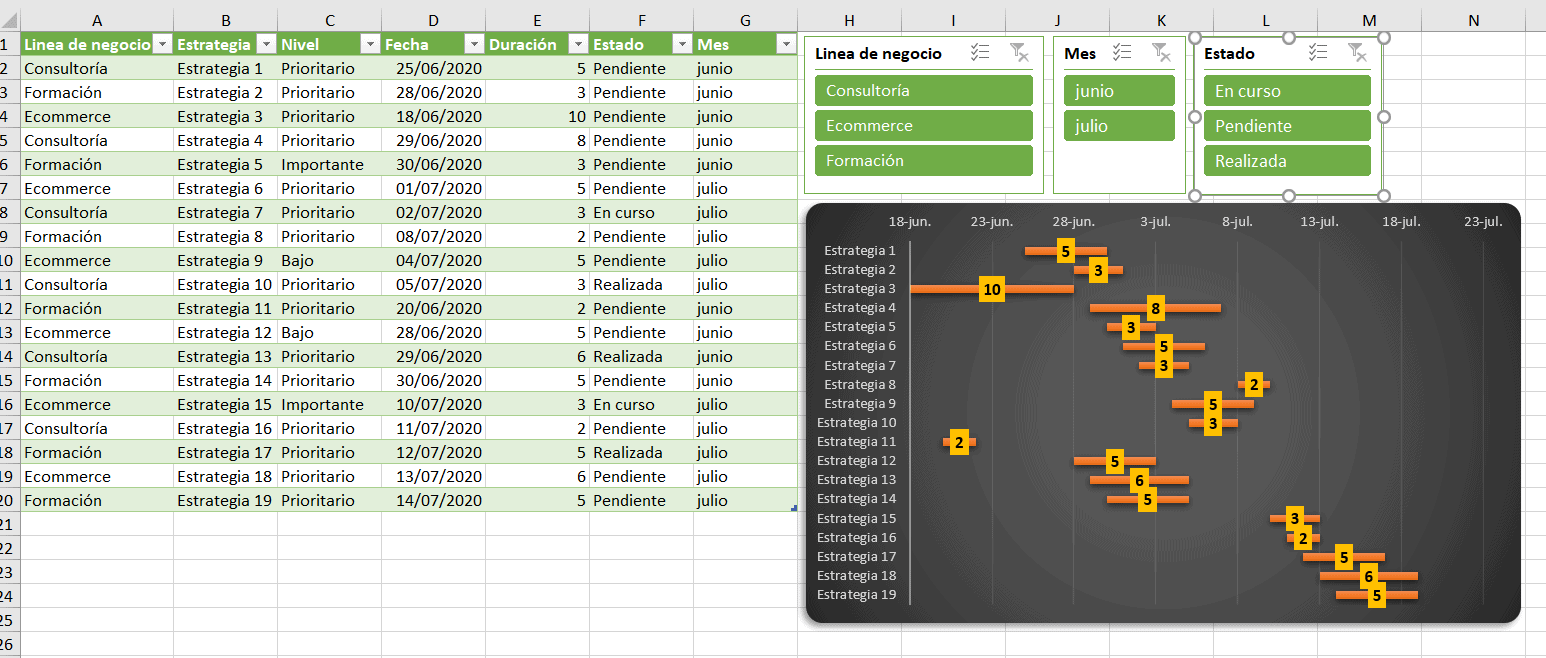Viewport: 1546px width, 658px height.
Task: Click 18-jun. axis label in chart
Action: point(910,222)
